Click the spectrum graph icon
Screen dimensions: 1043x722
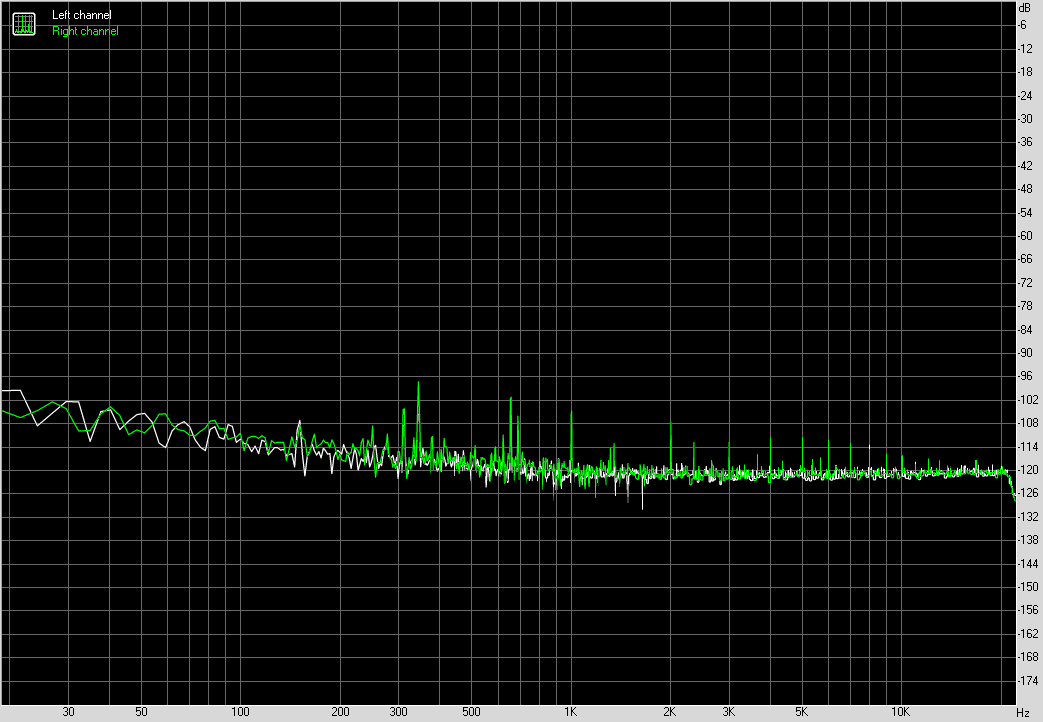[x=24, y=24]
